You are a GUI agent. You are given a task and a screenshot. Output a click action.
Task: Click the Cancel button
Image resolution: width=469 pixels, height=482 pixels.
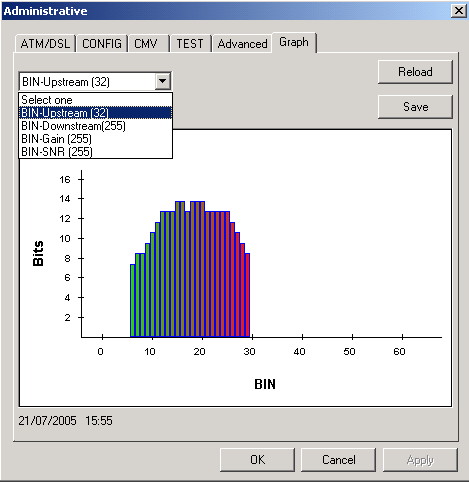pos(338,460)
